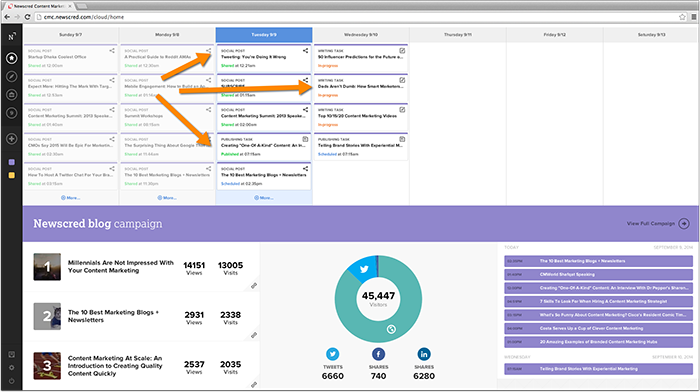Click the number 3 article thumbnail
Image resolution: width=700 pixels, height=392 pixels.
coord(47,366)
